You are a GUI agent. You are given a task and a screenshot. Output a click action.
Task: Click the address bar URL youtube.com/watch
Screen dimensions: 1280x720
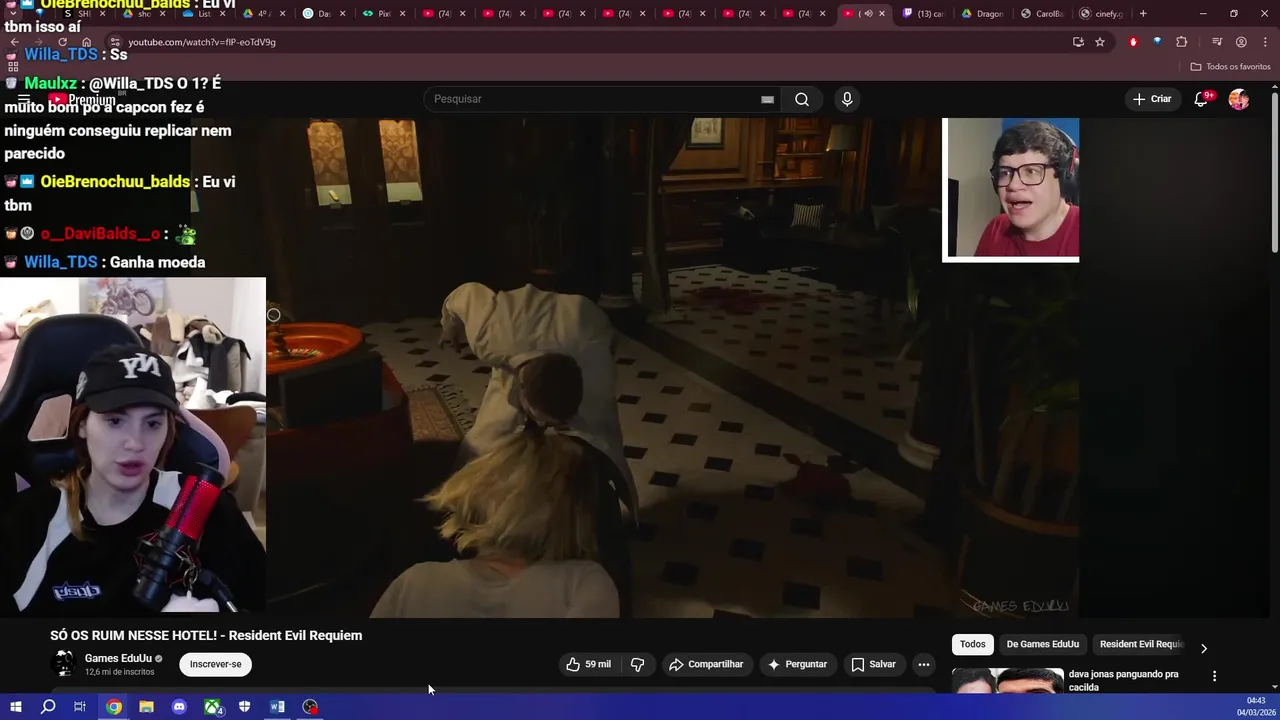(202, 42)
